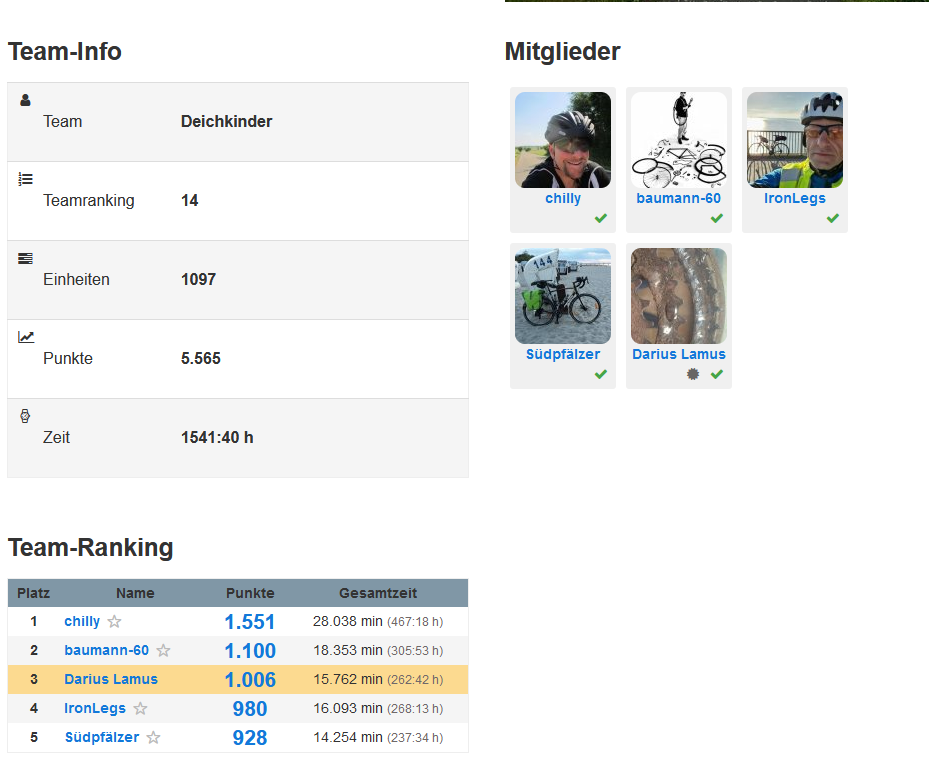Click the Name column header
The height and width of the screenshot is (776, 929).
pos(135,593)
